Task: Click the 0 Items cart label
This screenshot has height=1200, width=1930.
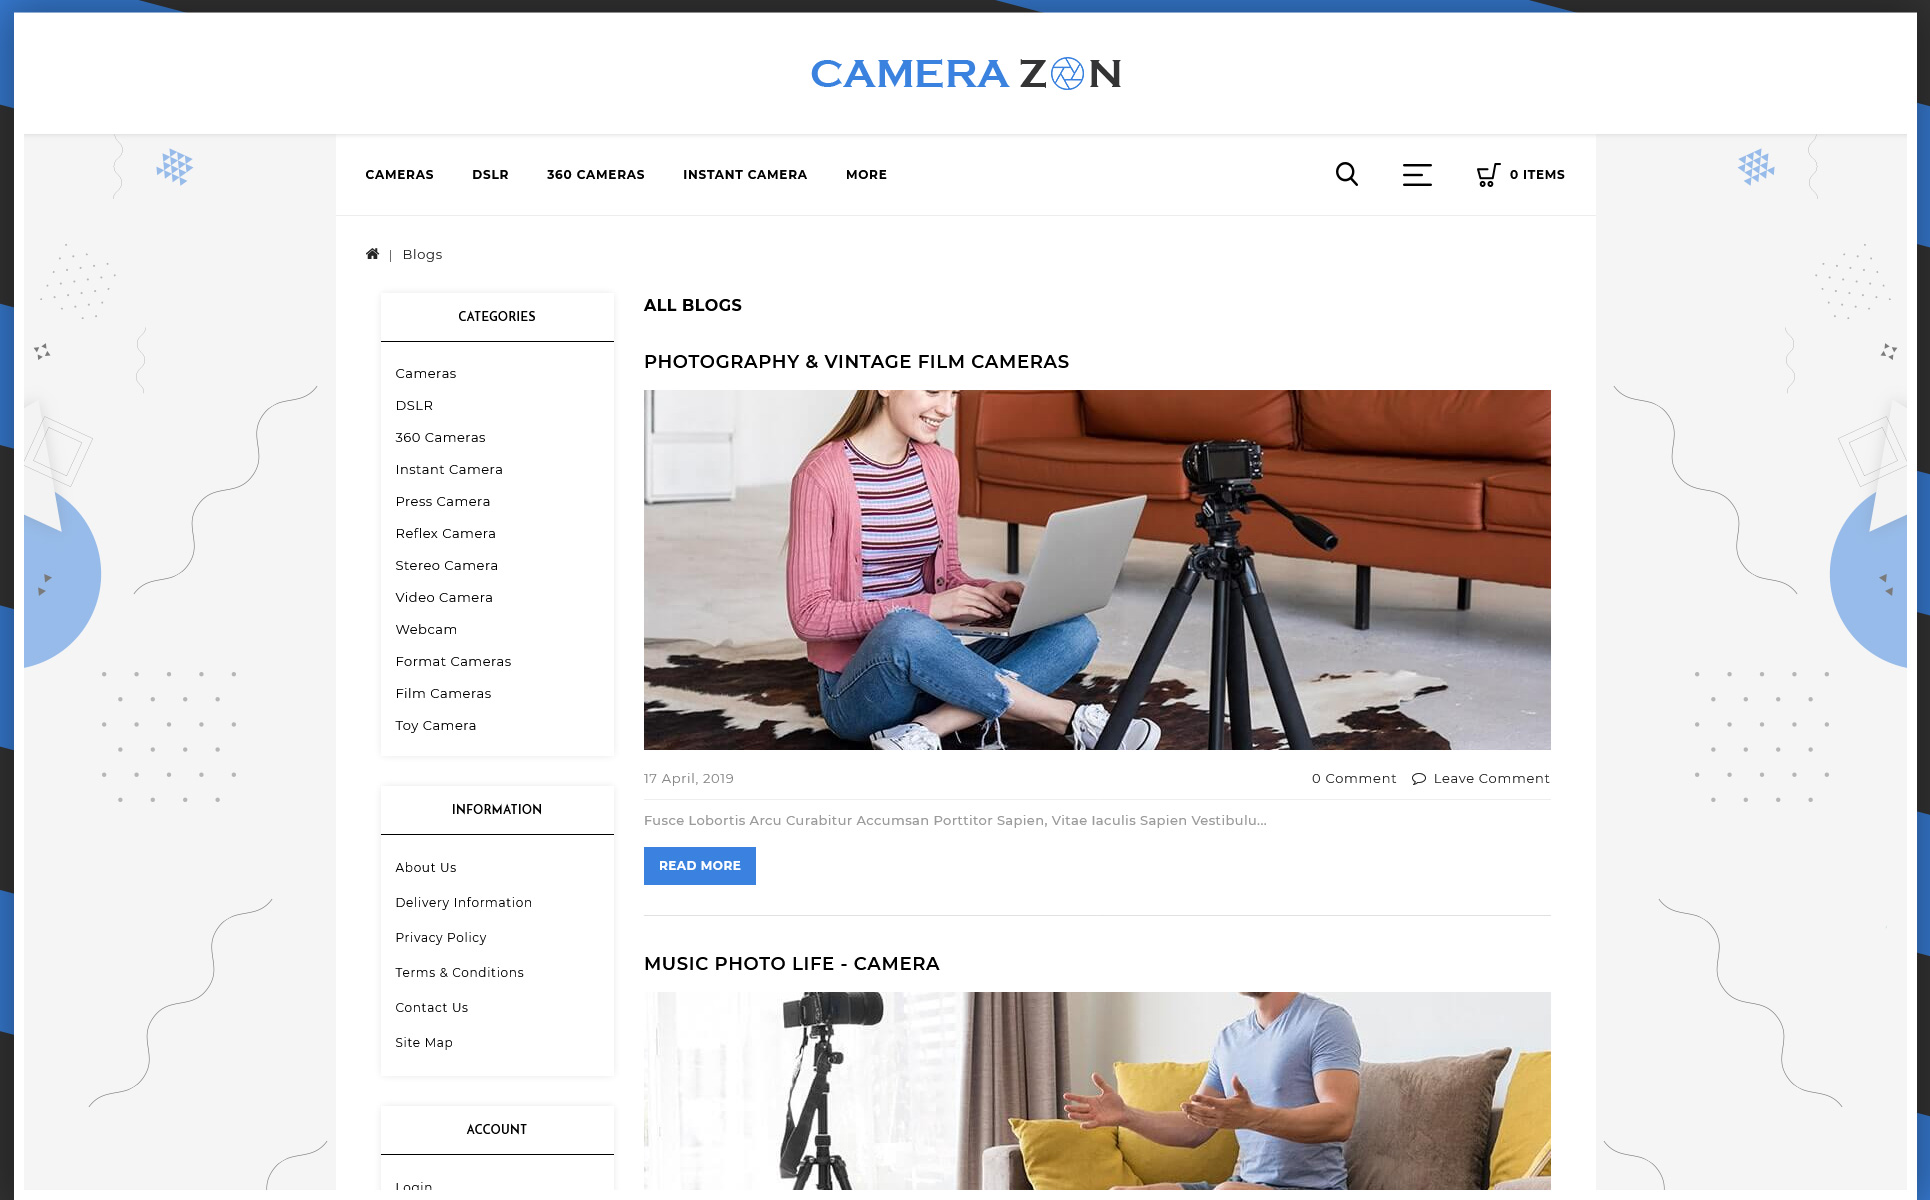Action: click(x=1537, y=175)
